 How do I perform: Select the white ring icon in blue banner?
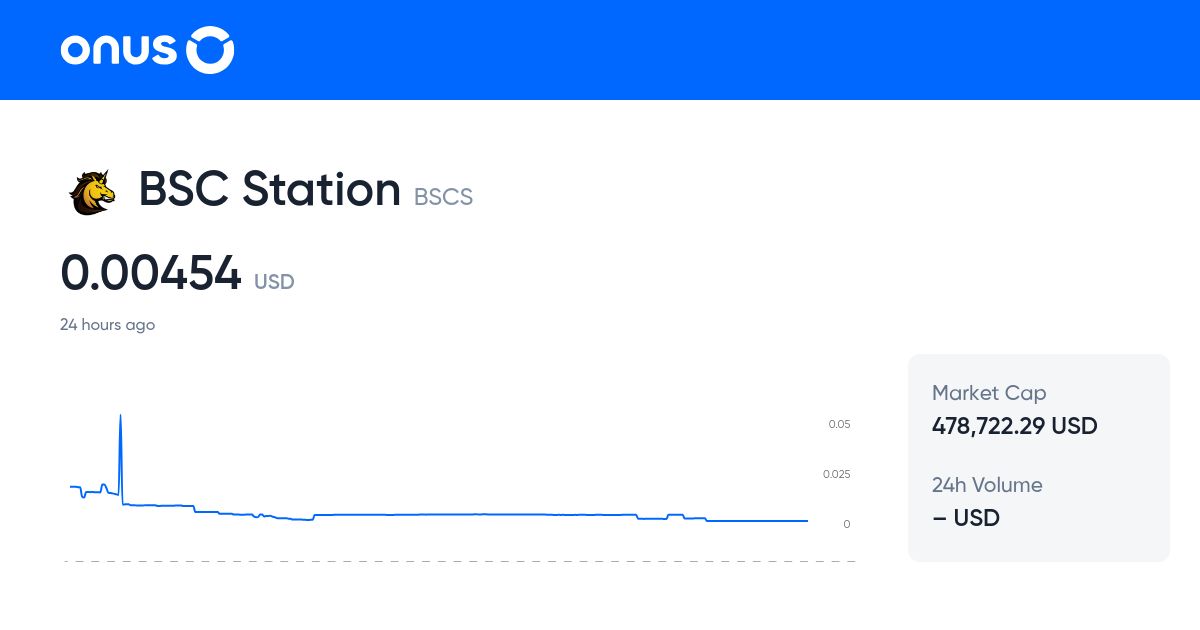210,49
